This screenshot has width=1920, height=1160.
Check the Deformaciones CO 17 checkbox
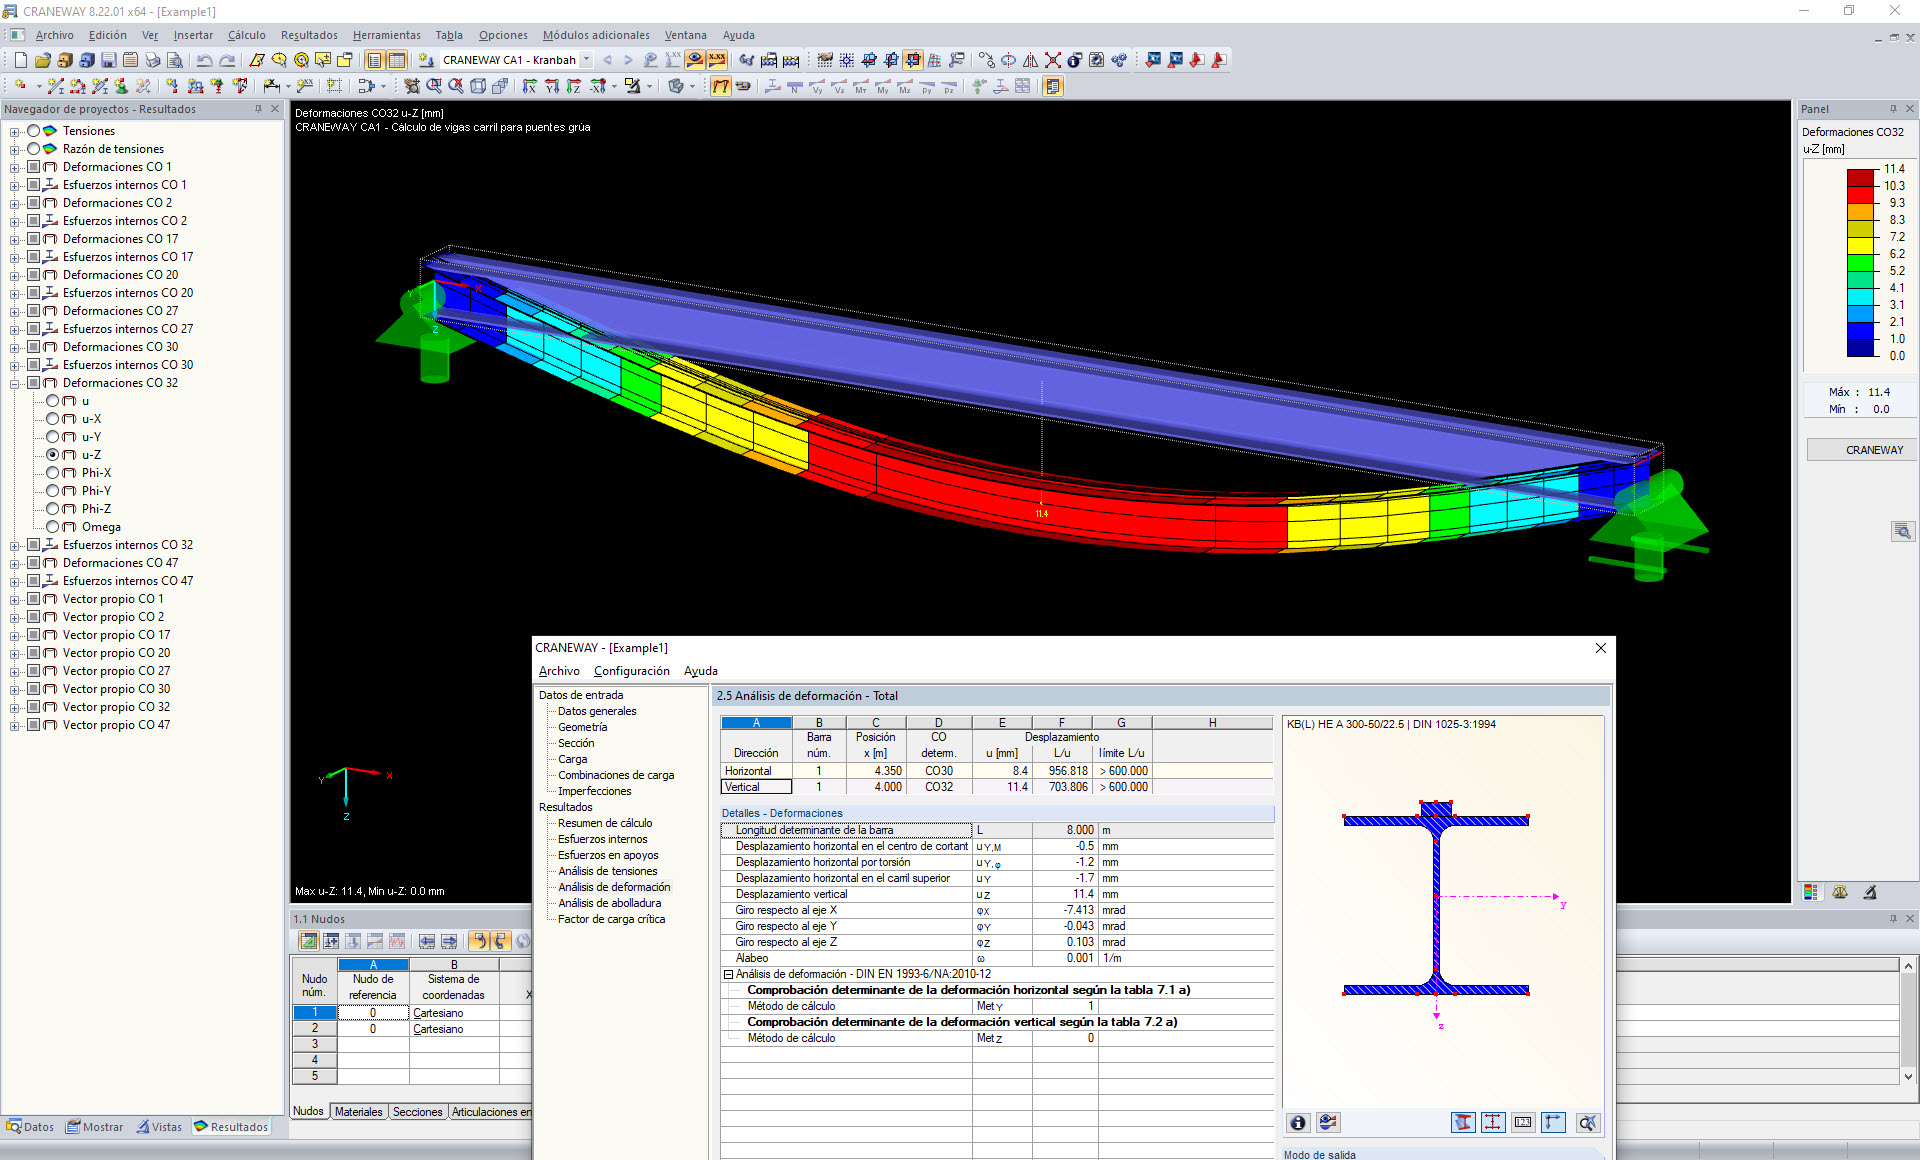34,239
